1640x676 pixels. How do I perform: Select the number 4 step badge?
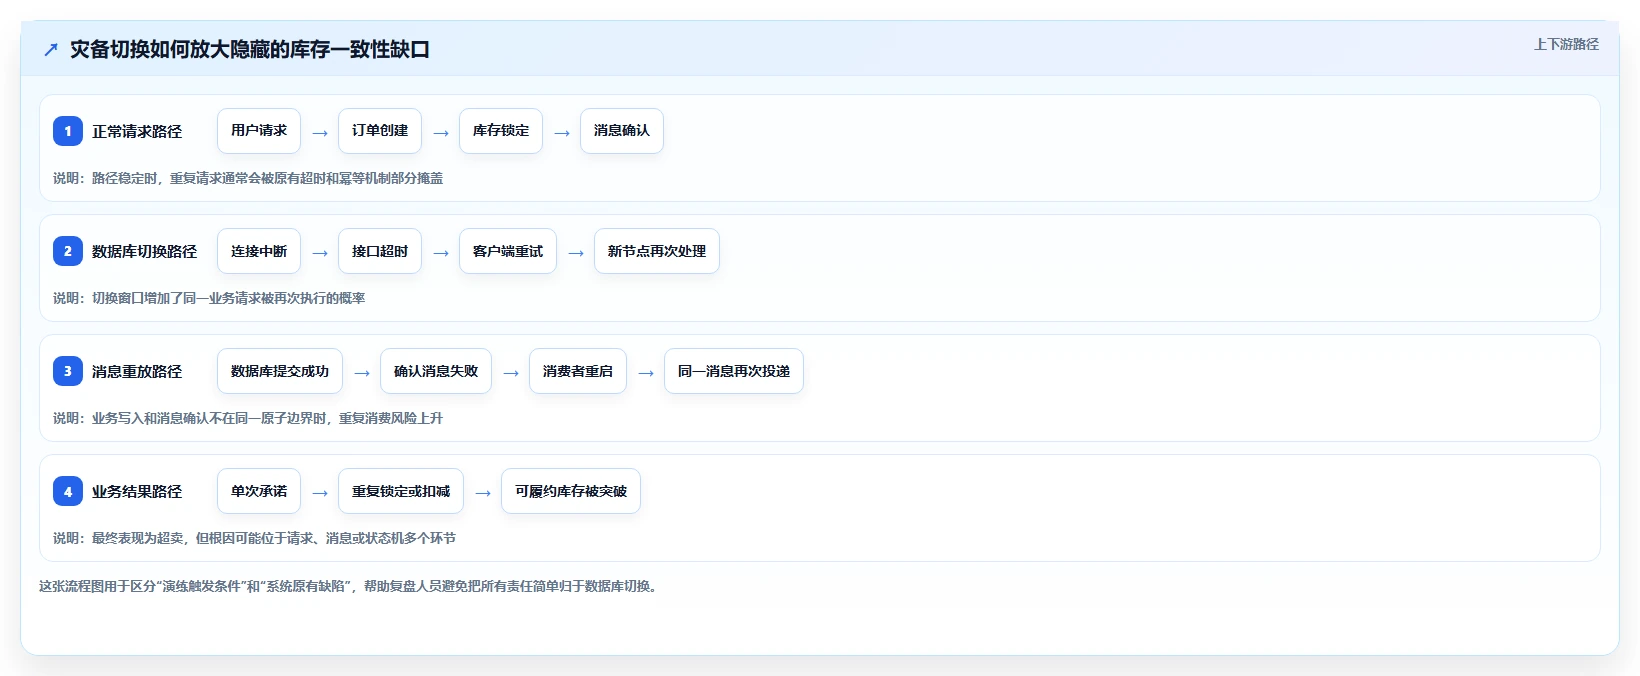click(68, 491)
